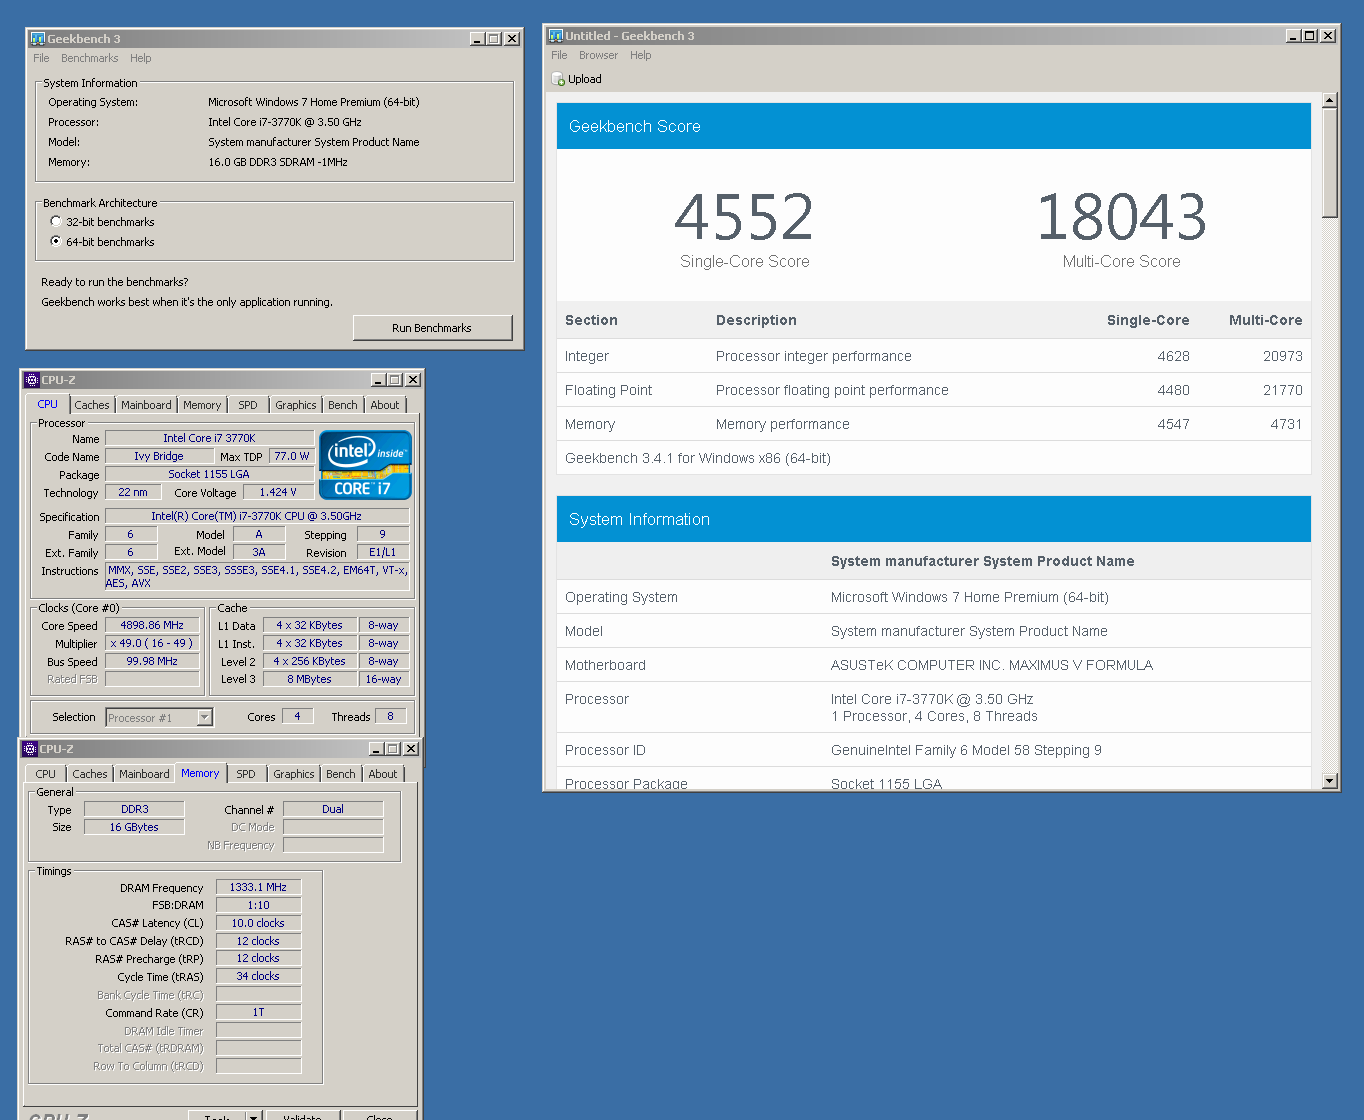
Task: Select 64-bit benchmarks option
Action: (56, 242)
